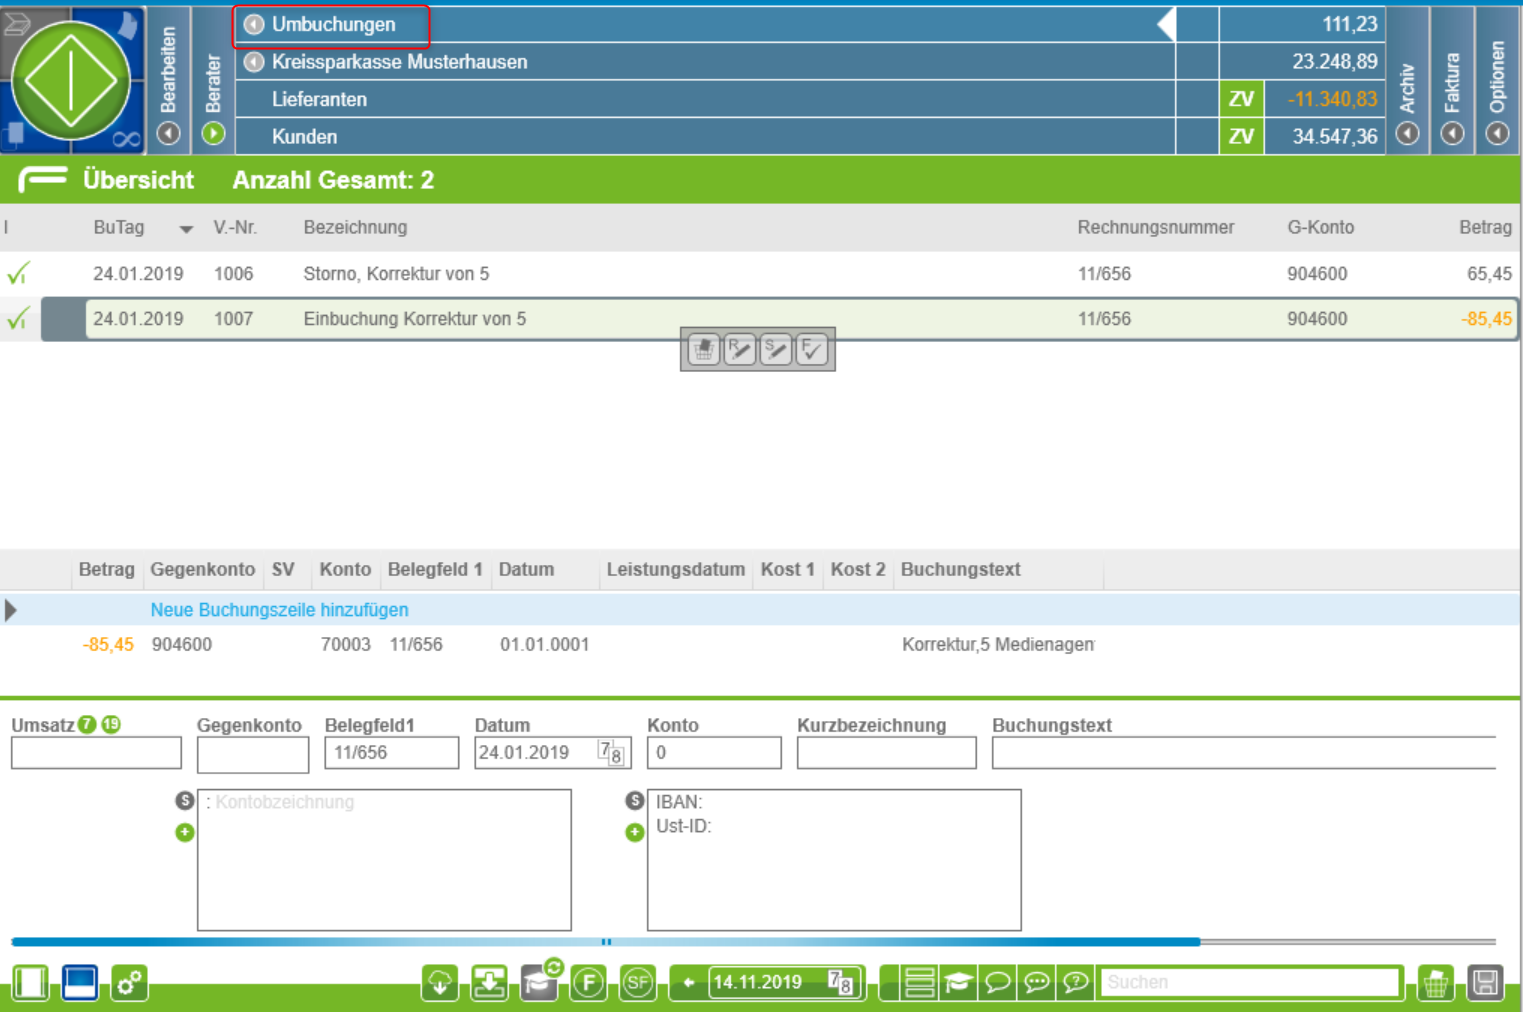Click the S pencil edit icon
This screenshot has height=1012, width=1523.
pos(775,349)
